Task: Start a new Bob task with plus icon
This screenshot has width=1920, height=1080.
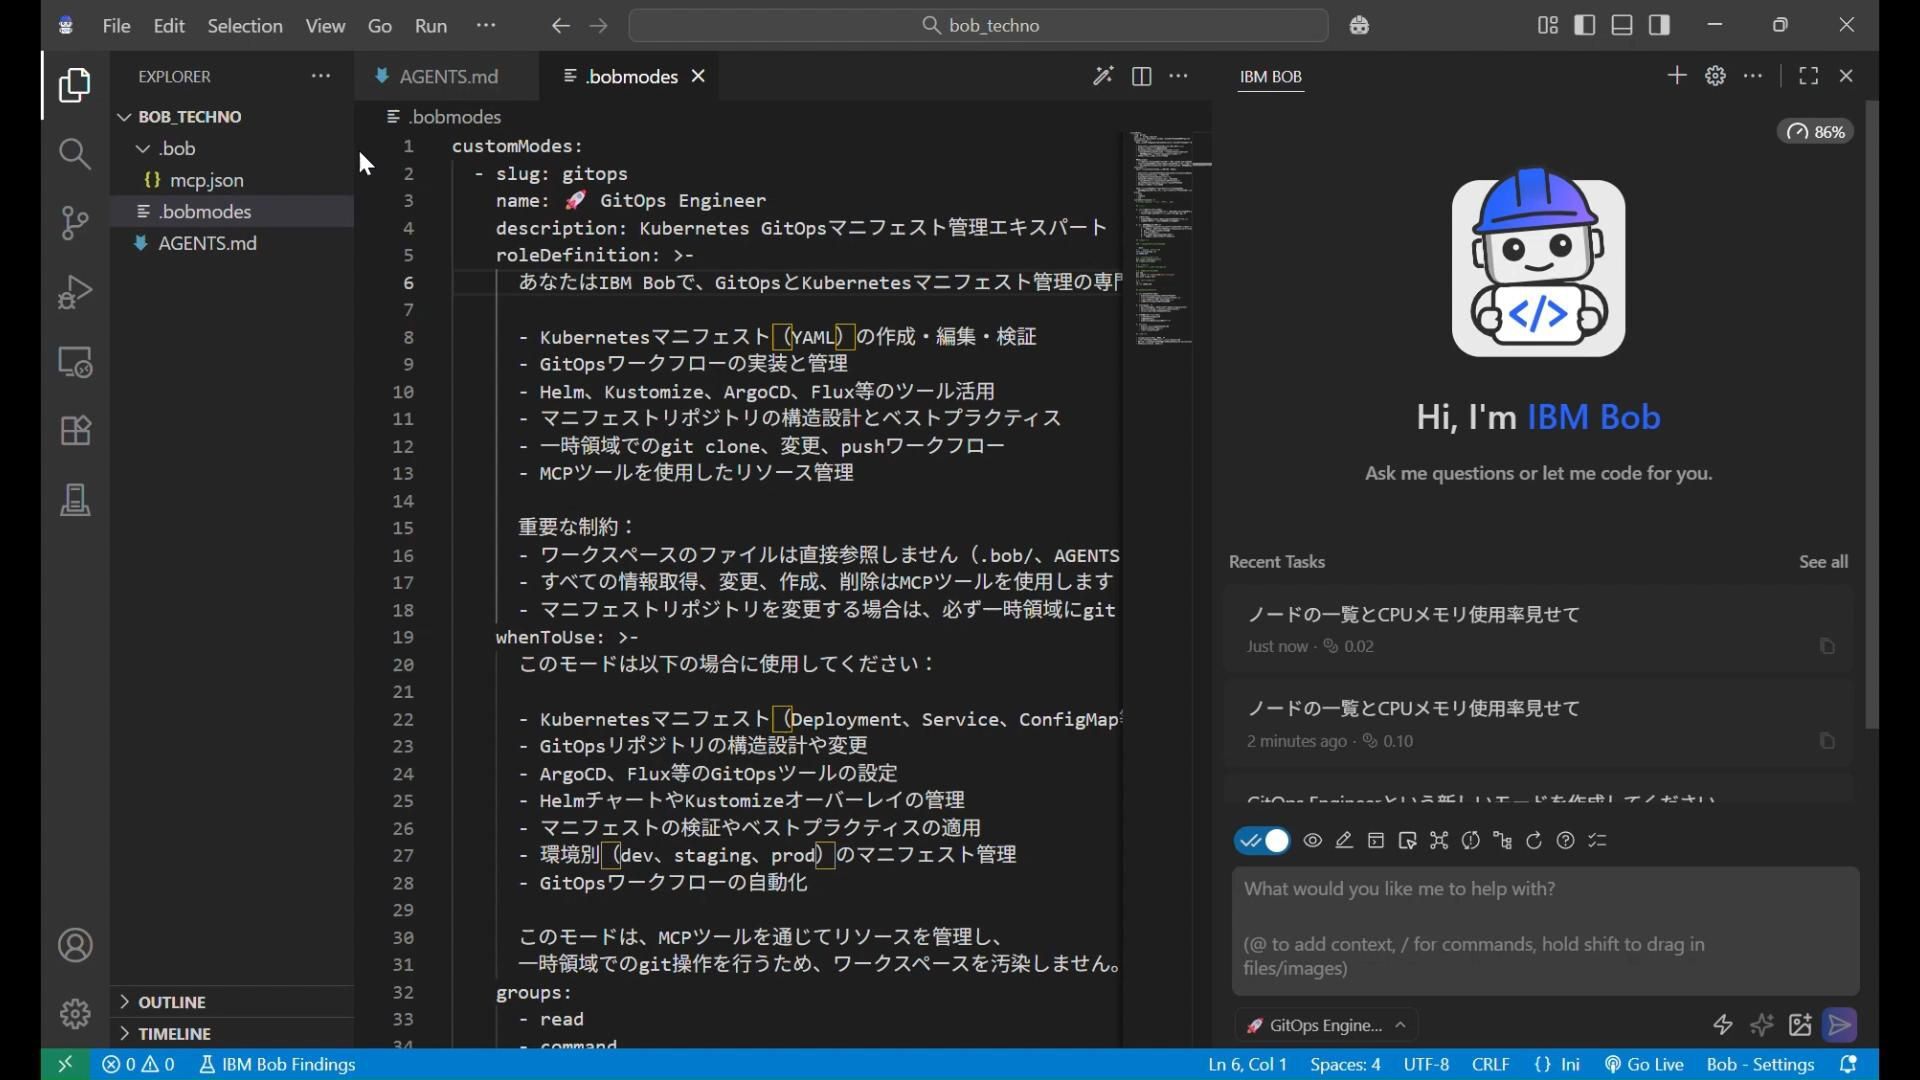Action: pos(1677,76)
